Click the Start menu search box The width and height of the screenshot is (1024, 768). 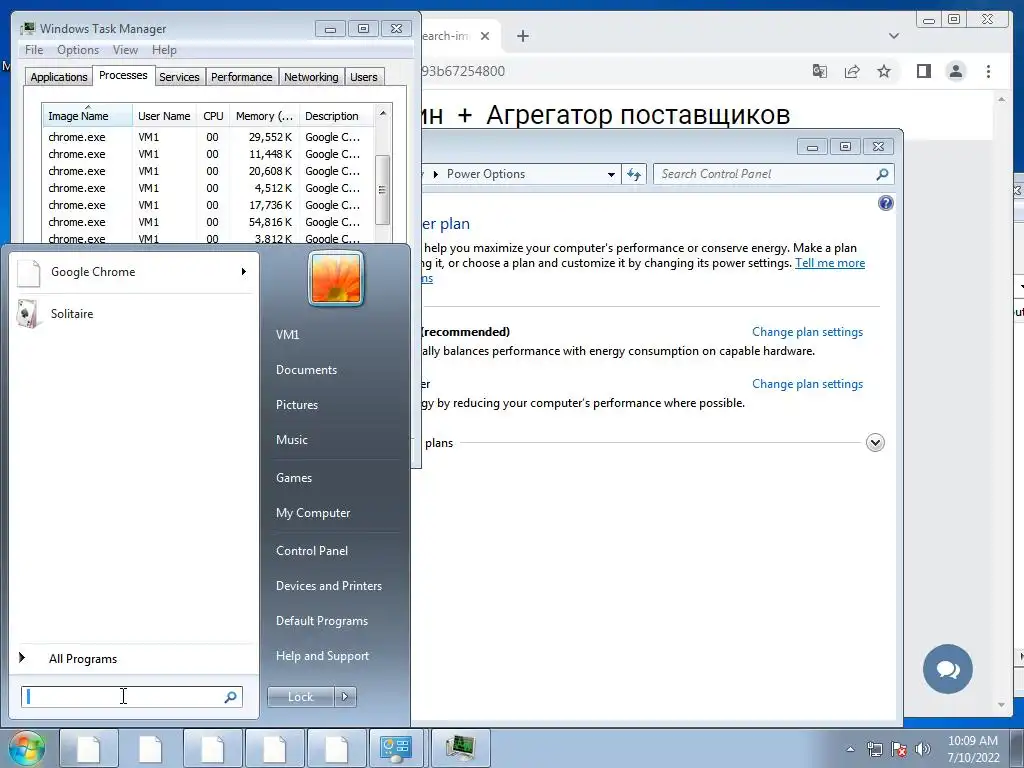131,697
